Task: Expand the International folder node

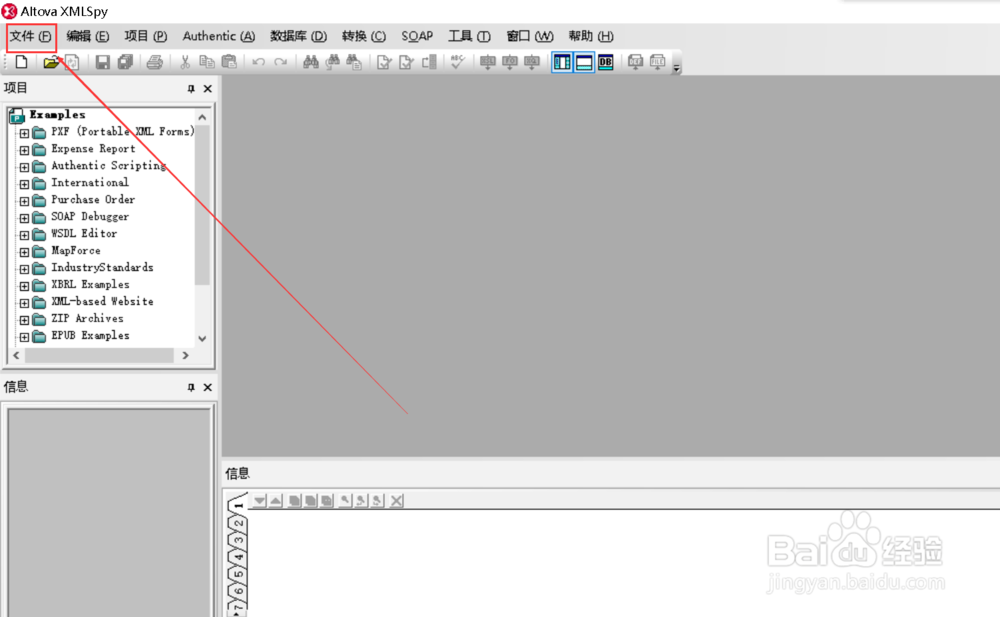Action: pyautogui.click(x=24, y=184)
